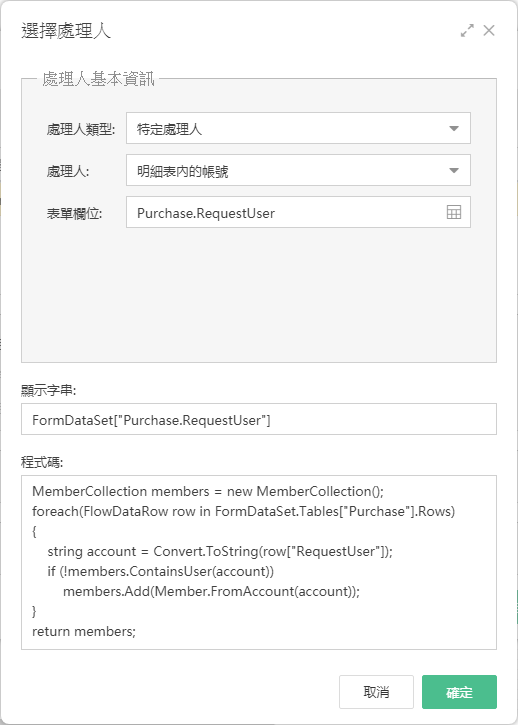Close the 選擇處理人 dialog

[x=489, y=31]
